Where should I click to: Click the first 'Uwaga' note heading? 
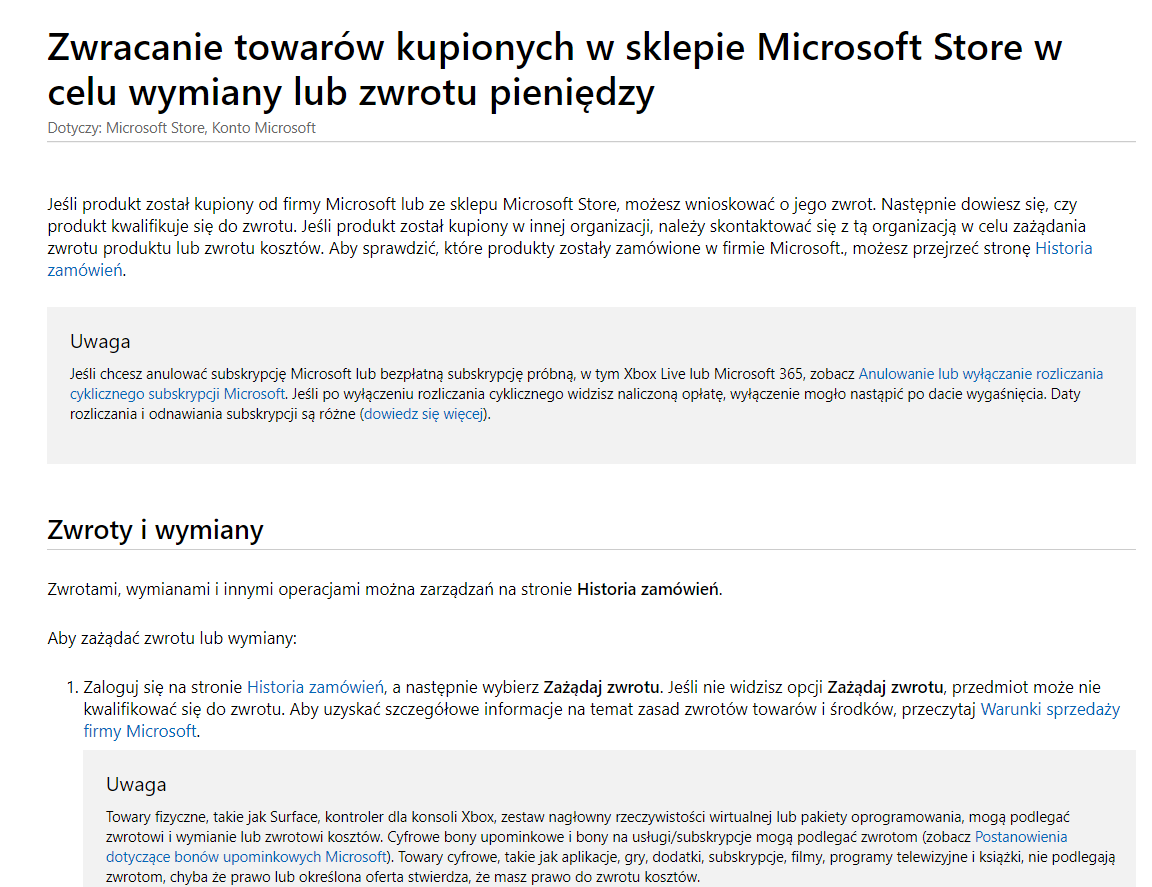tap(100, 342)
